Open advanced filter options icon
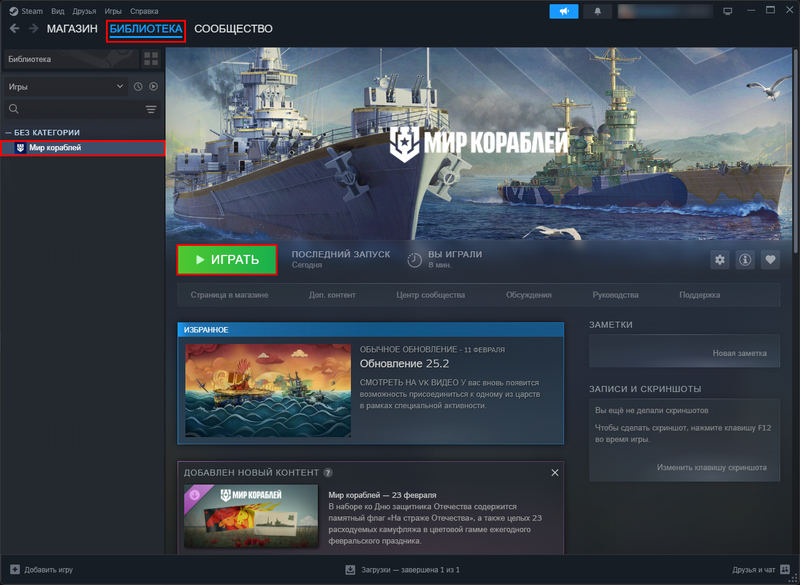800x585 pixels. pos(151,110)
